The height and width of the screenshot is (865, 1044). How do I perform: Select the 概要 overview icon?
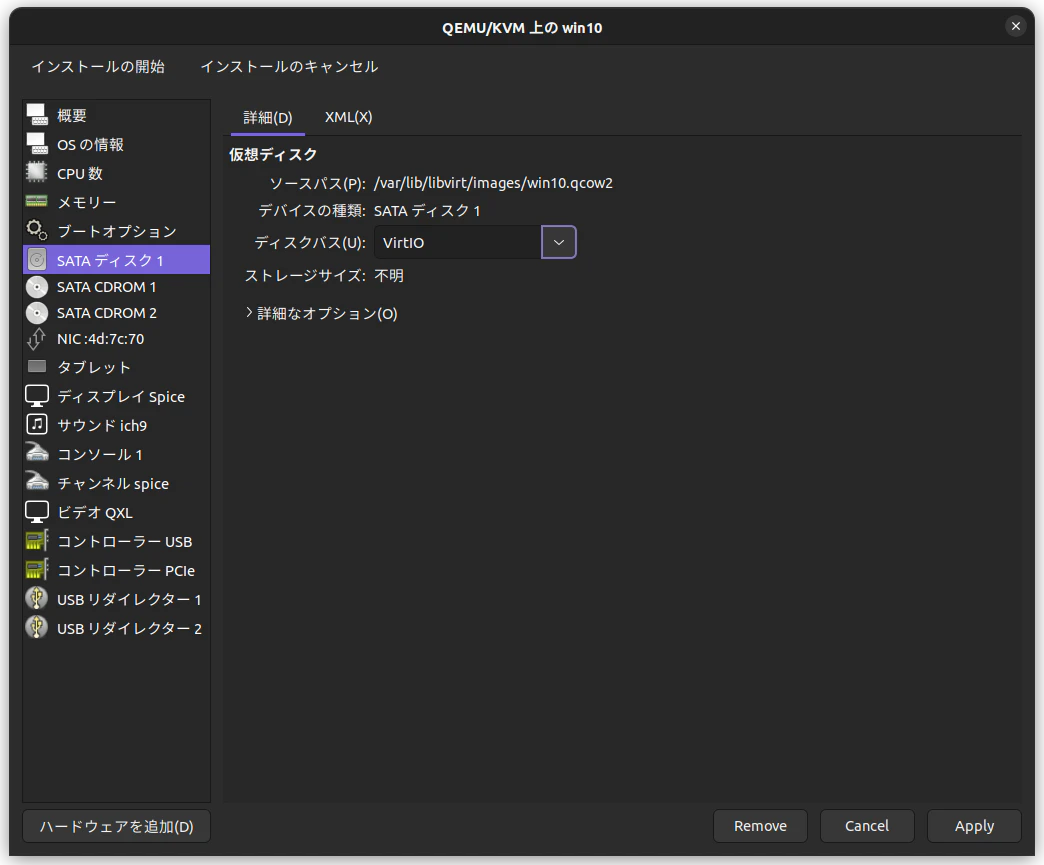click(37, 115)
